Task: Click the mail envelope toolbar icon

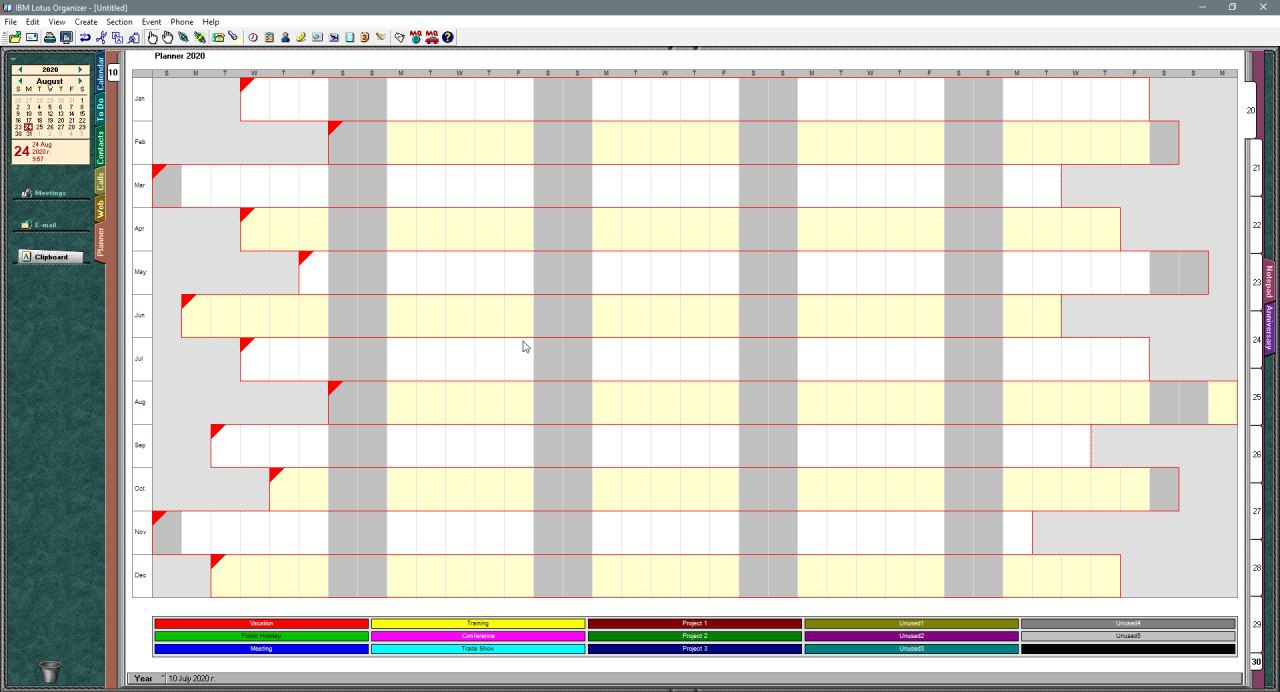Action: [32, 37]
